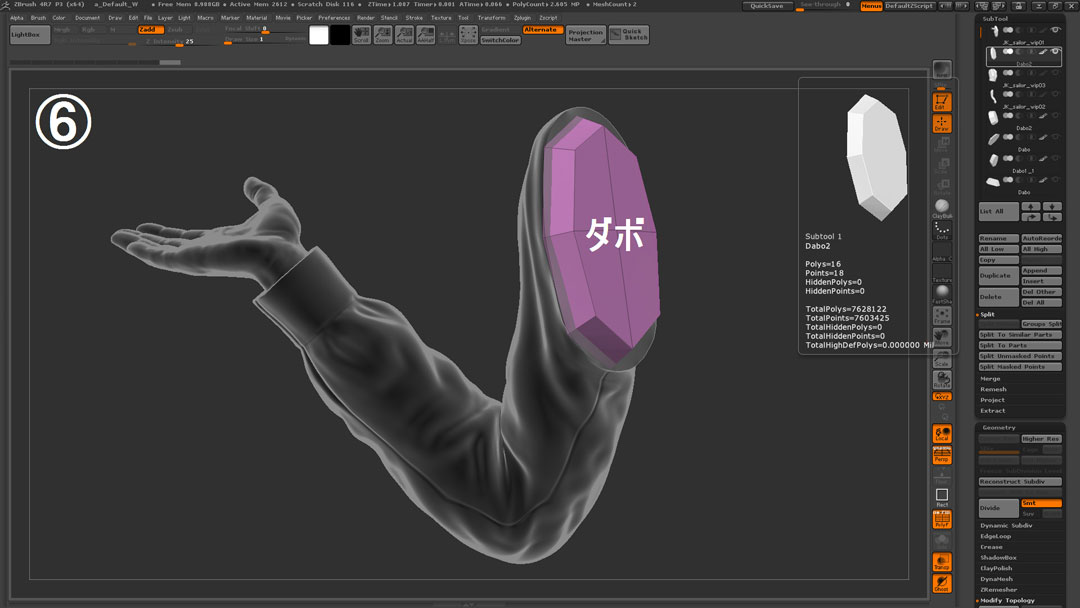Click the Rename subtool button
1080x608 pixels.
999,238
